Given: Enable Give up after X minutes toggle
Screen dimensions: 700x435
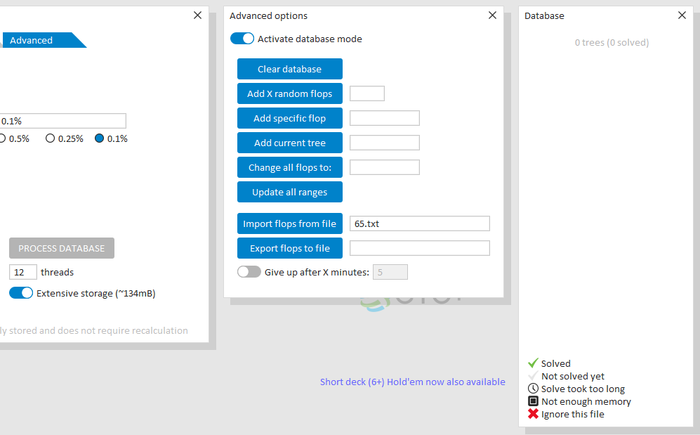Looking at the screenshot, I should coord(249,272).
